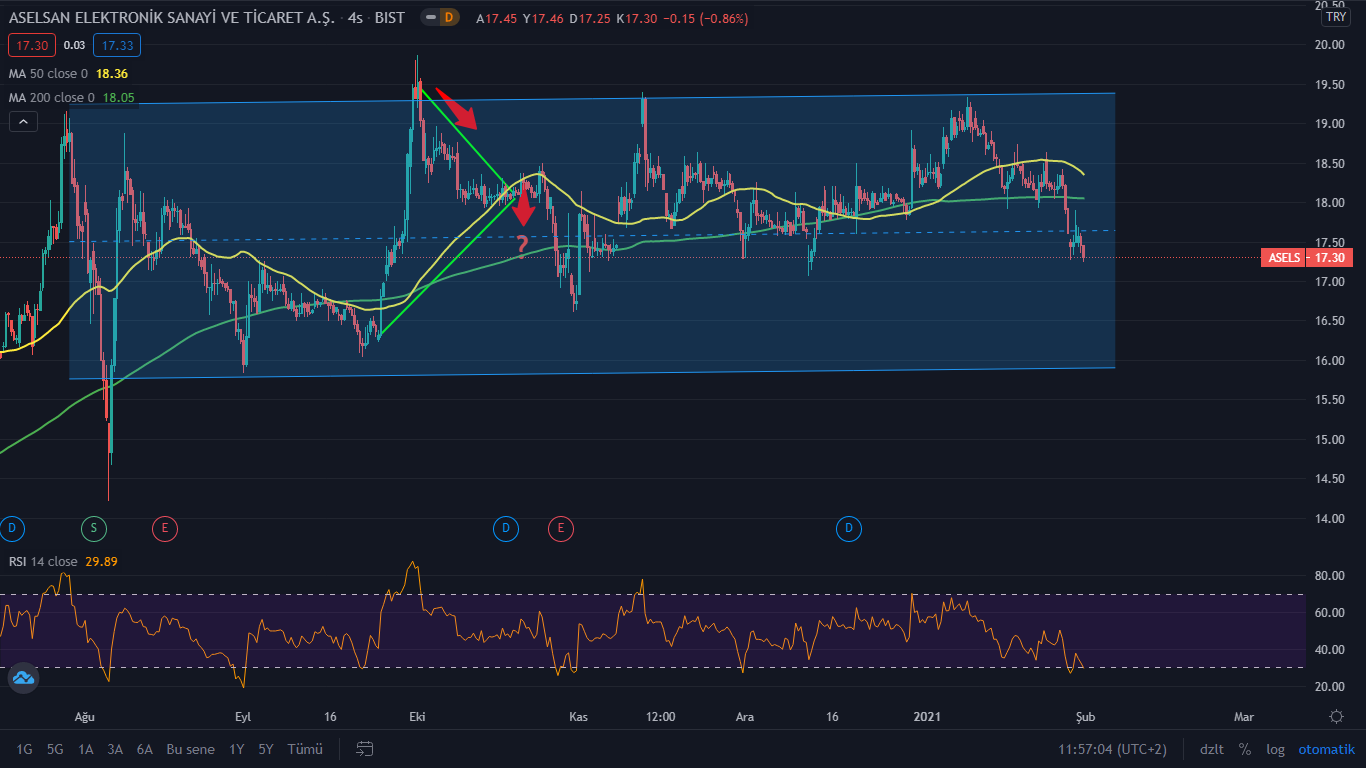The height and width of the screenshot is (768, 1366).
Task: Click the blue D marker near Ara
Action: point(848,527)
